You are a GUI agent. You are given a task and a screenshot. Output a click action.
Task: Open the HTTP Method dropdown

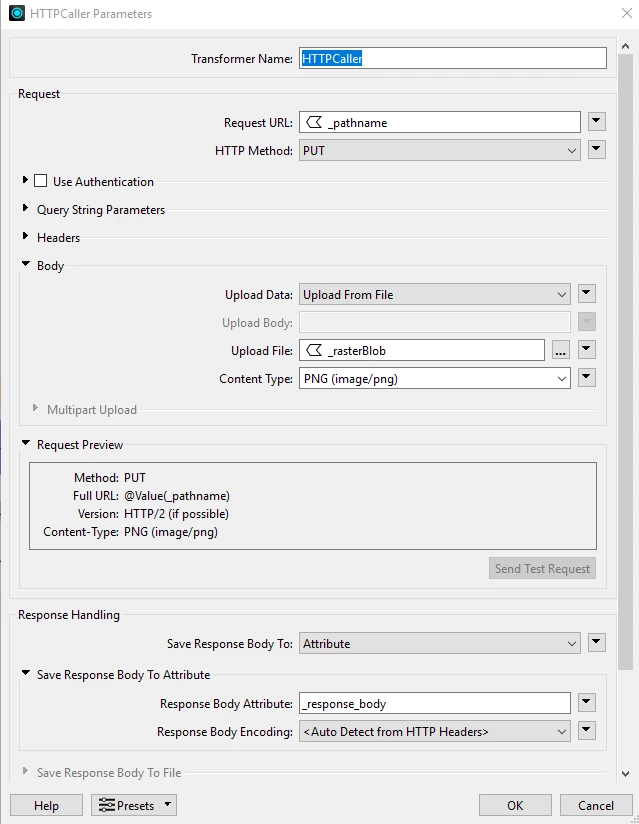click(440, 150)
